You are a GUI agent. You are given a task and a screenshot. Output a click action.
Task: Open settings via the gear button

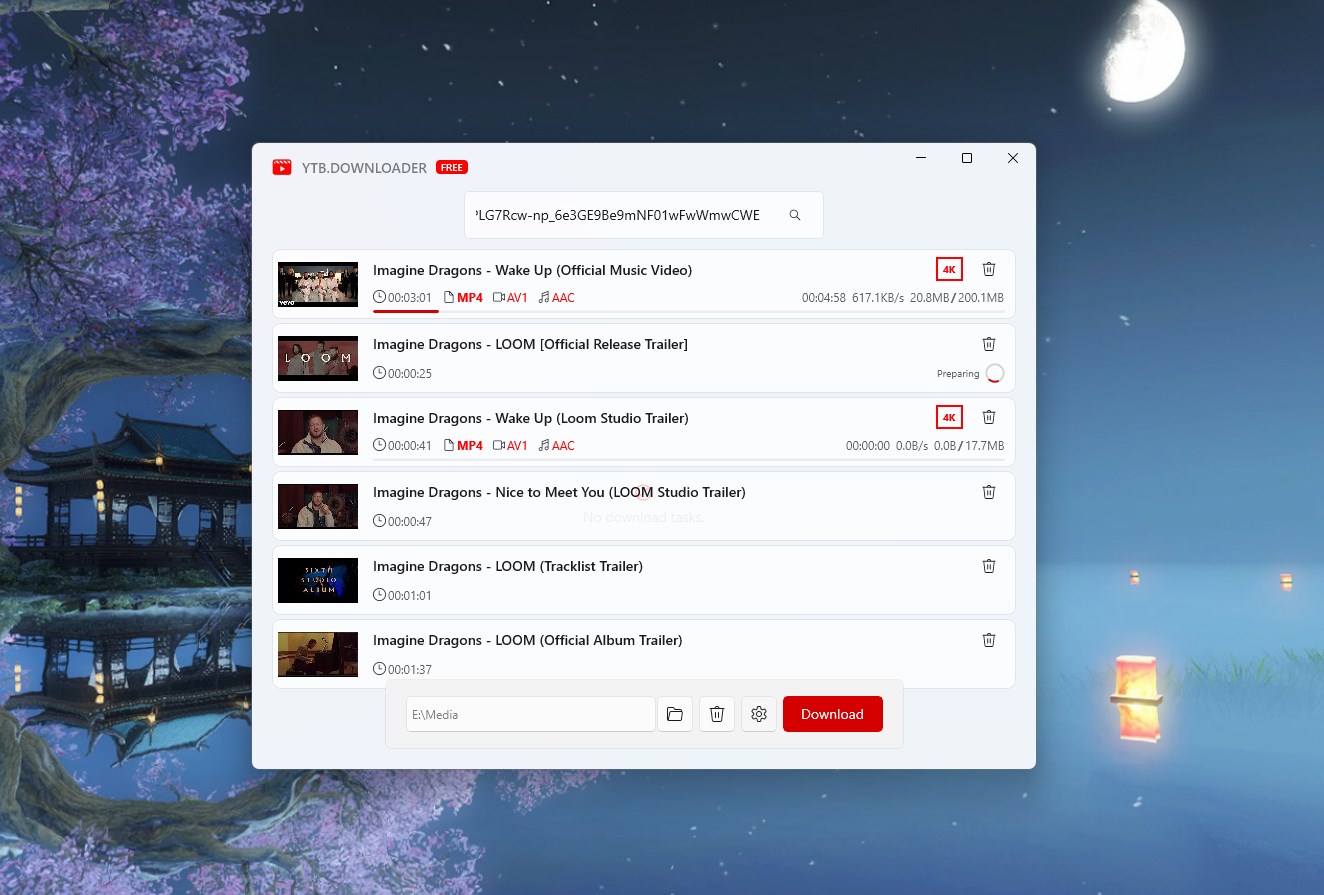coord(759,714)
